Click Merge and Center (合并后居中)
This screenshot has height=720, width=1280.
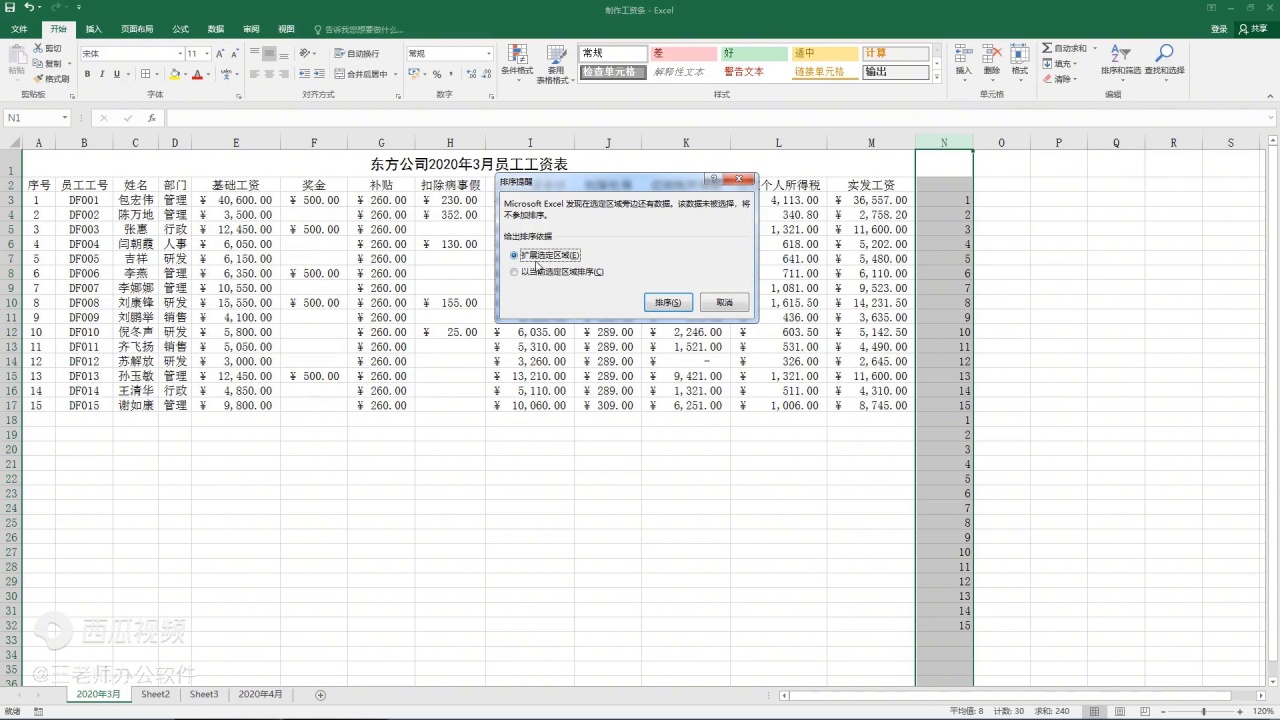361,74
